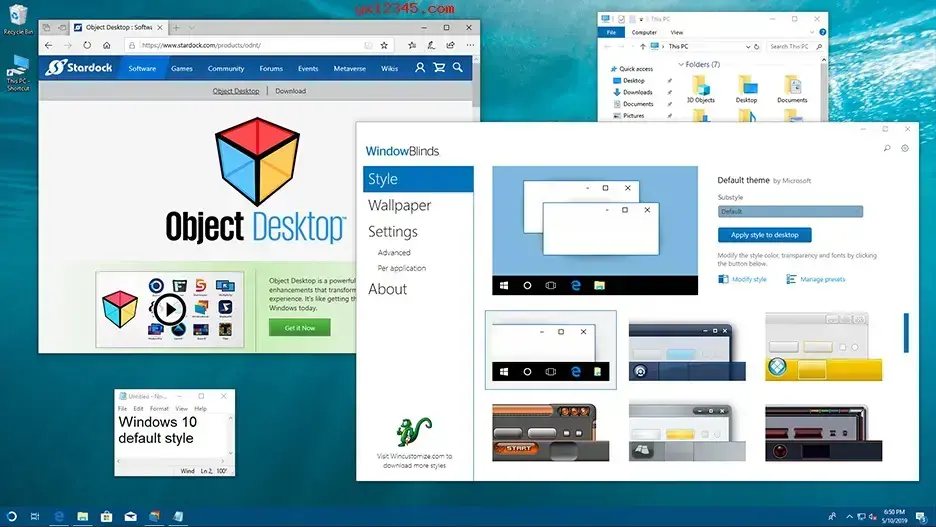Open the Edge Settings and more menu

(x=470, y=45)
